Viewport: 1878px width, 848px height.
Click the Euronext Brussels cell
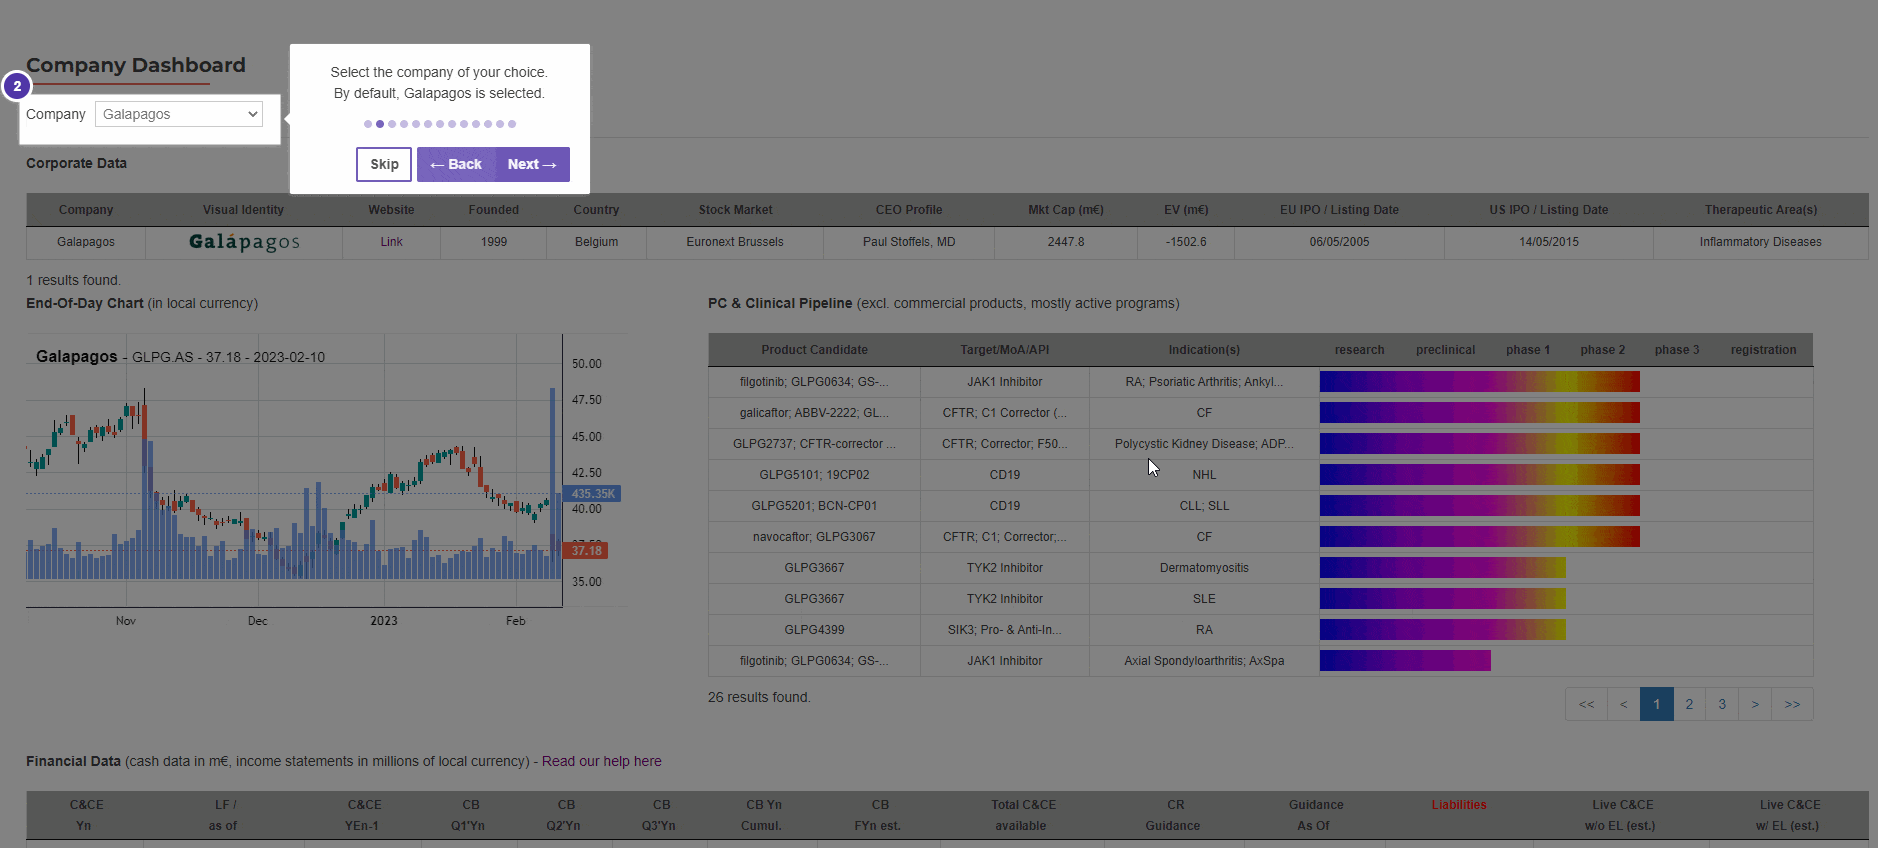(735, 242)
